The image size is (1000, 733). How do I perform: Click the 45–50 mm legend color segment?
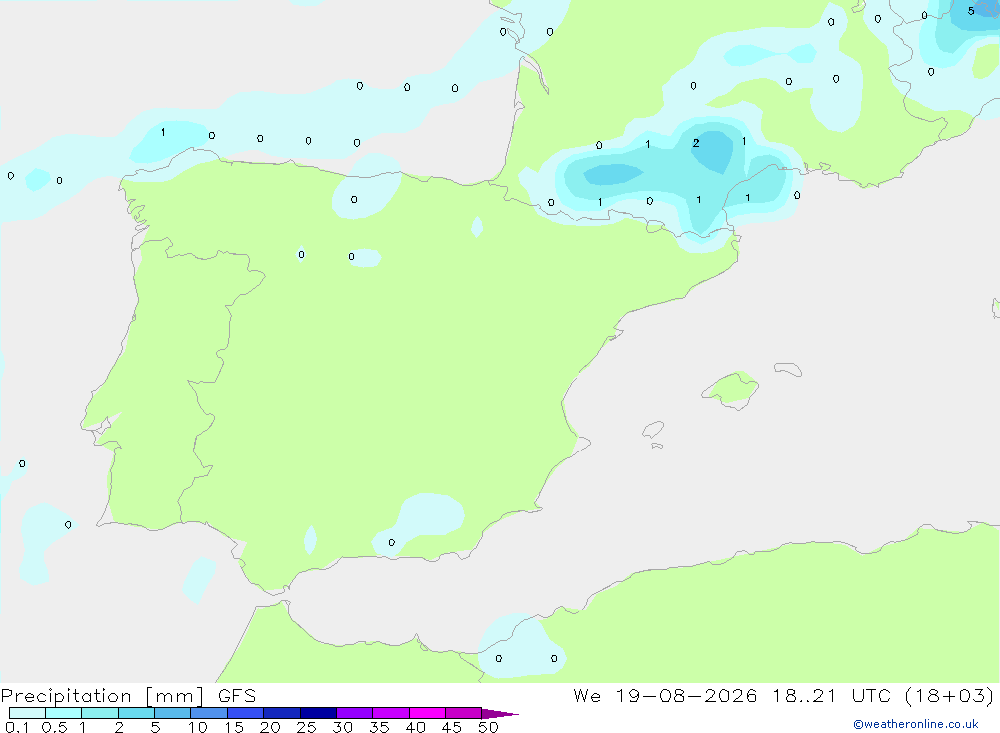[x=463, y=713]
